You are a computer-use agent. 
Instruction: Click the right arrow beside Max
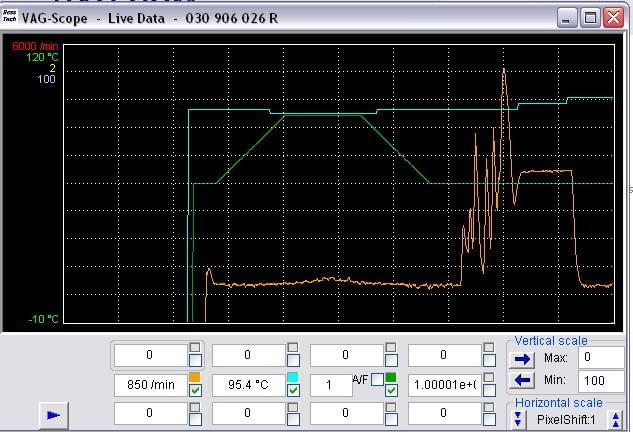522,359
